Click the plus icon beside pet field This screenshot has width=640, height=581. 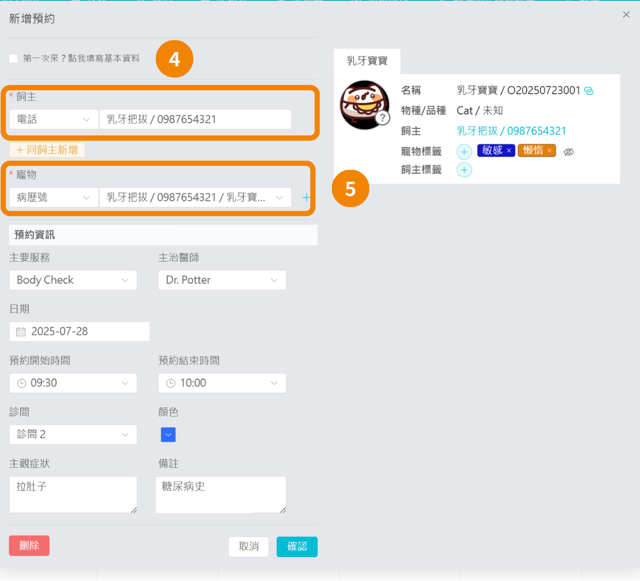coord(306,198)
